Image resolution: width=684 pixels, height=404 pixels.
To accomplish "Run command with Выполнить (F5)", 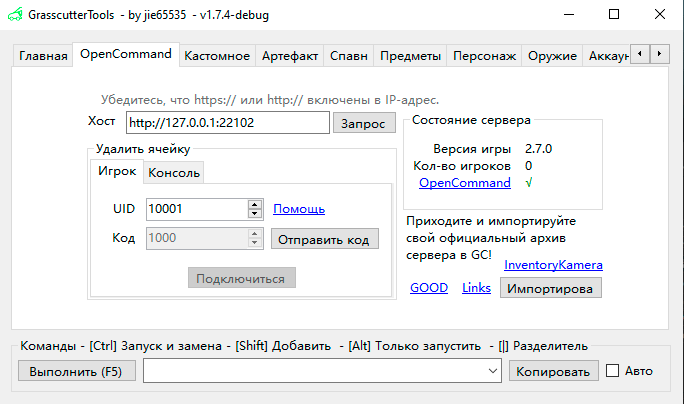I will coord(76,371).
